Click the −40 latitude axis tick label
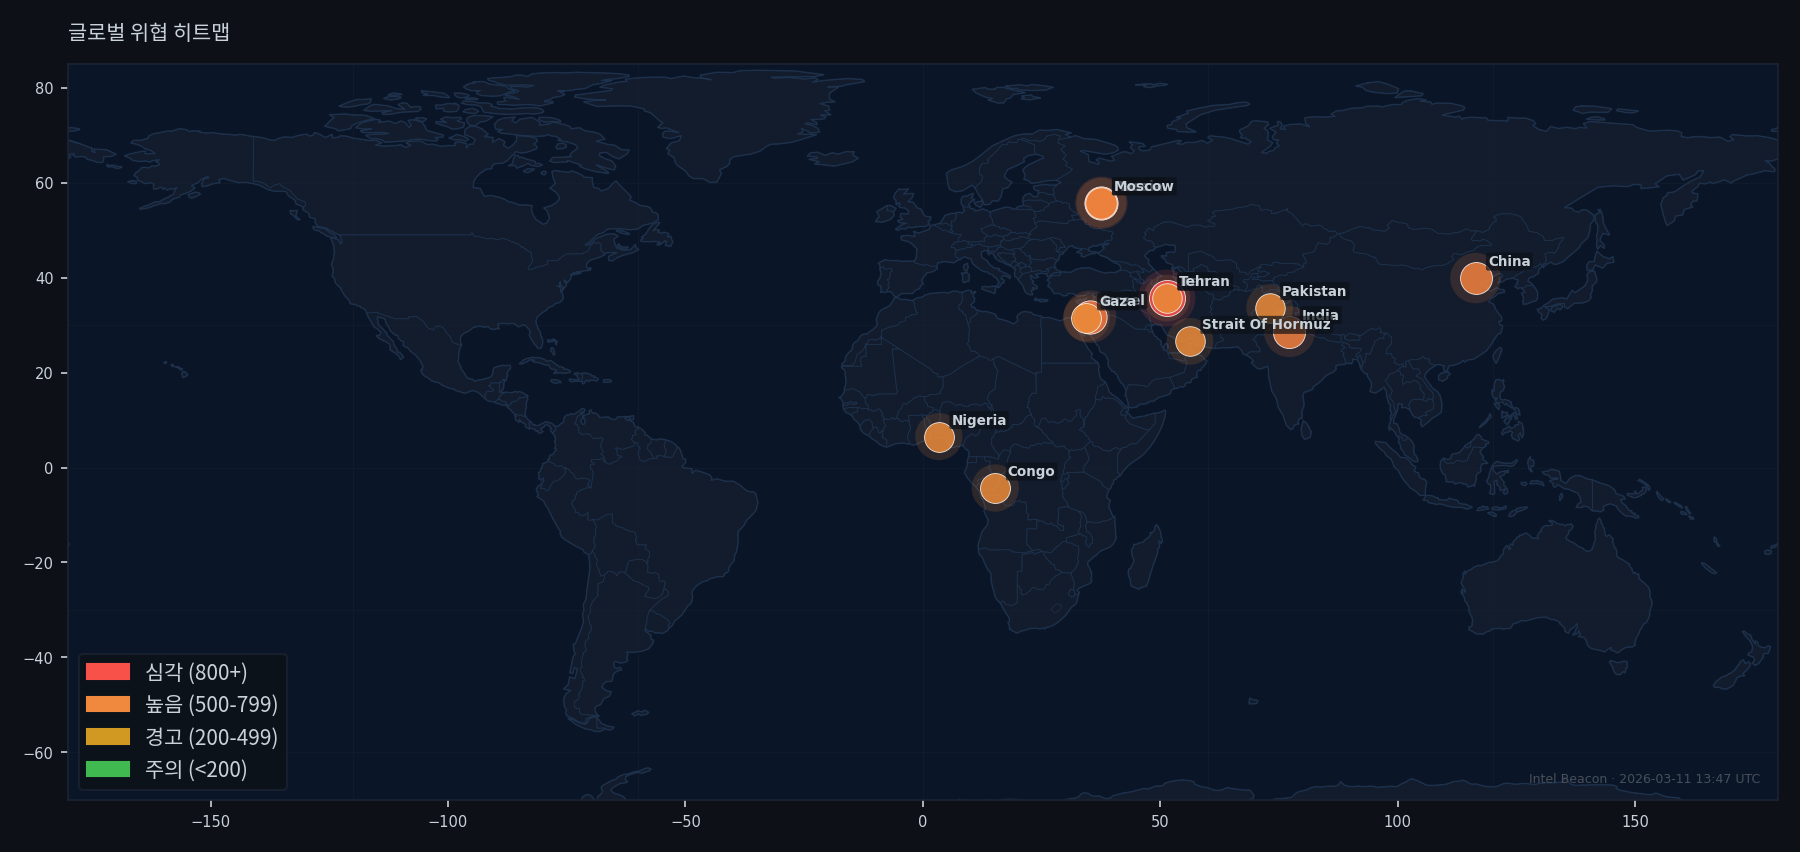The height and width of the screenshot is (852, 1800). pos(39,658)
